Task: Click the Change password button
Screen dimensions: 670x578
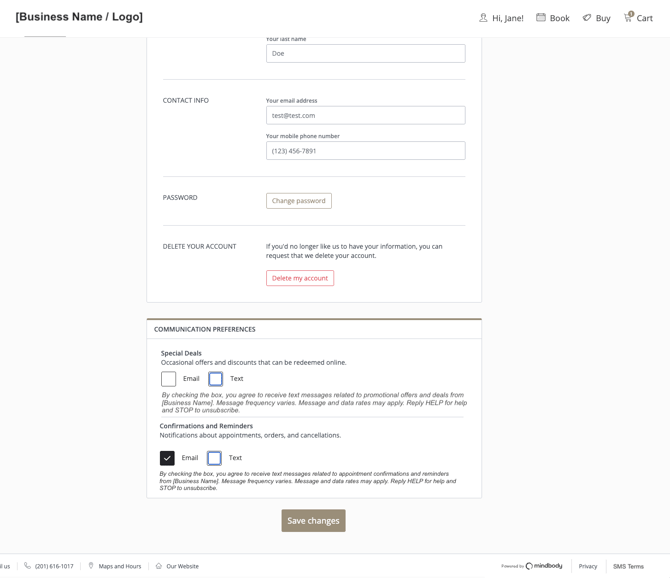Action: pyautogui.click(x=299, y=201)
